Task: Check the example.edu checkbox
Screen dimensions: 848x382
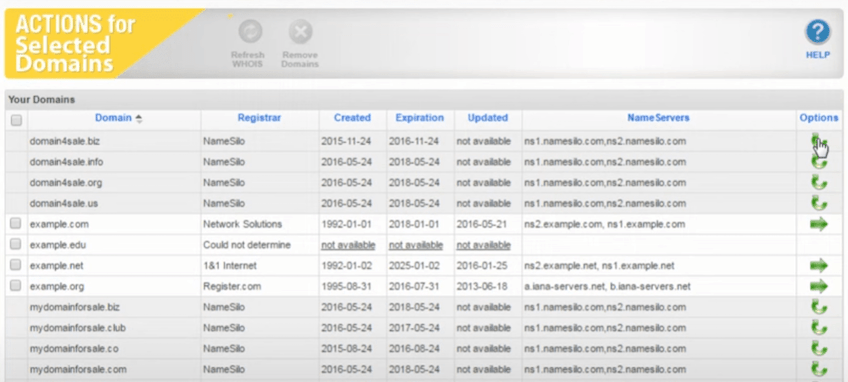Action: pyautogui.click(x=16, y=244)
